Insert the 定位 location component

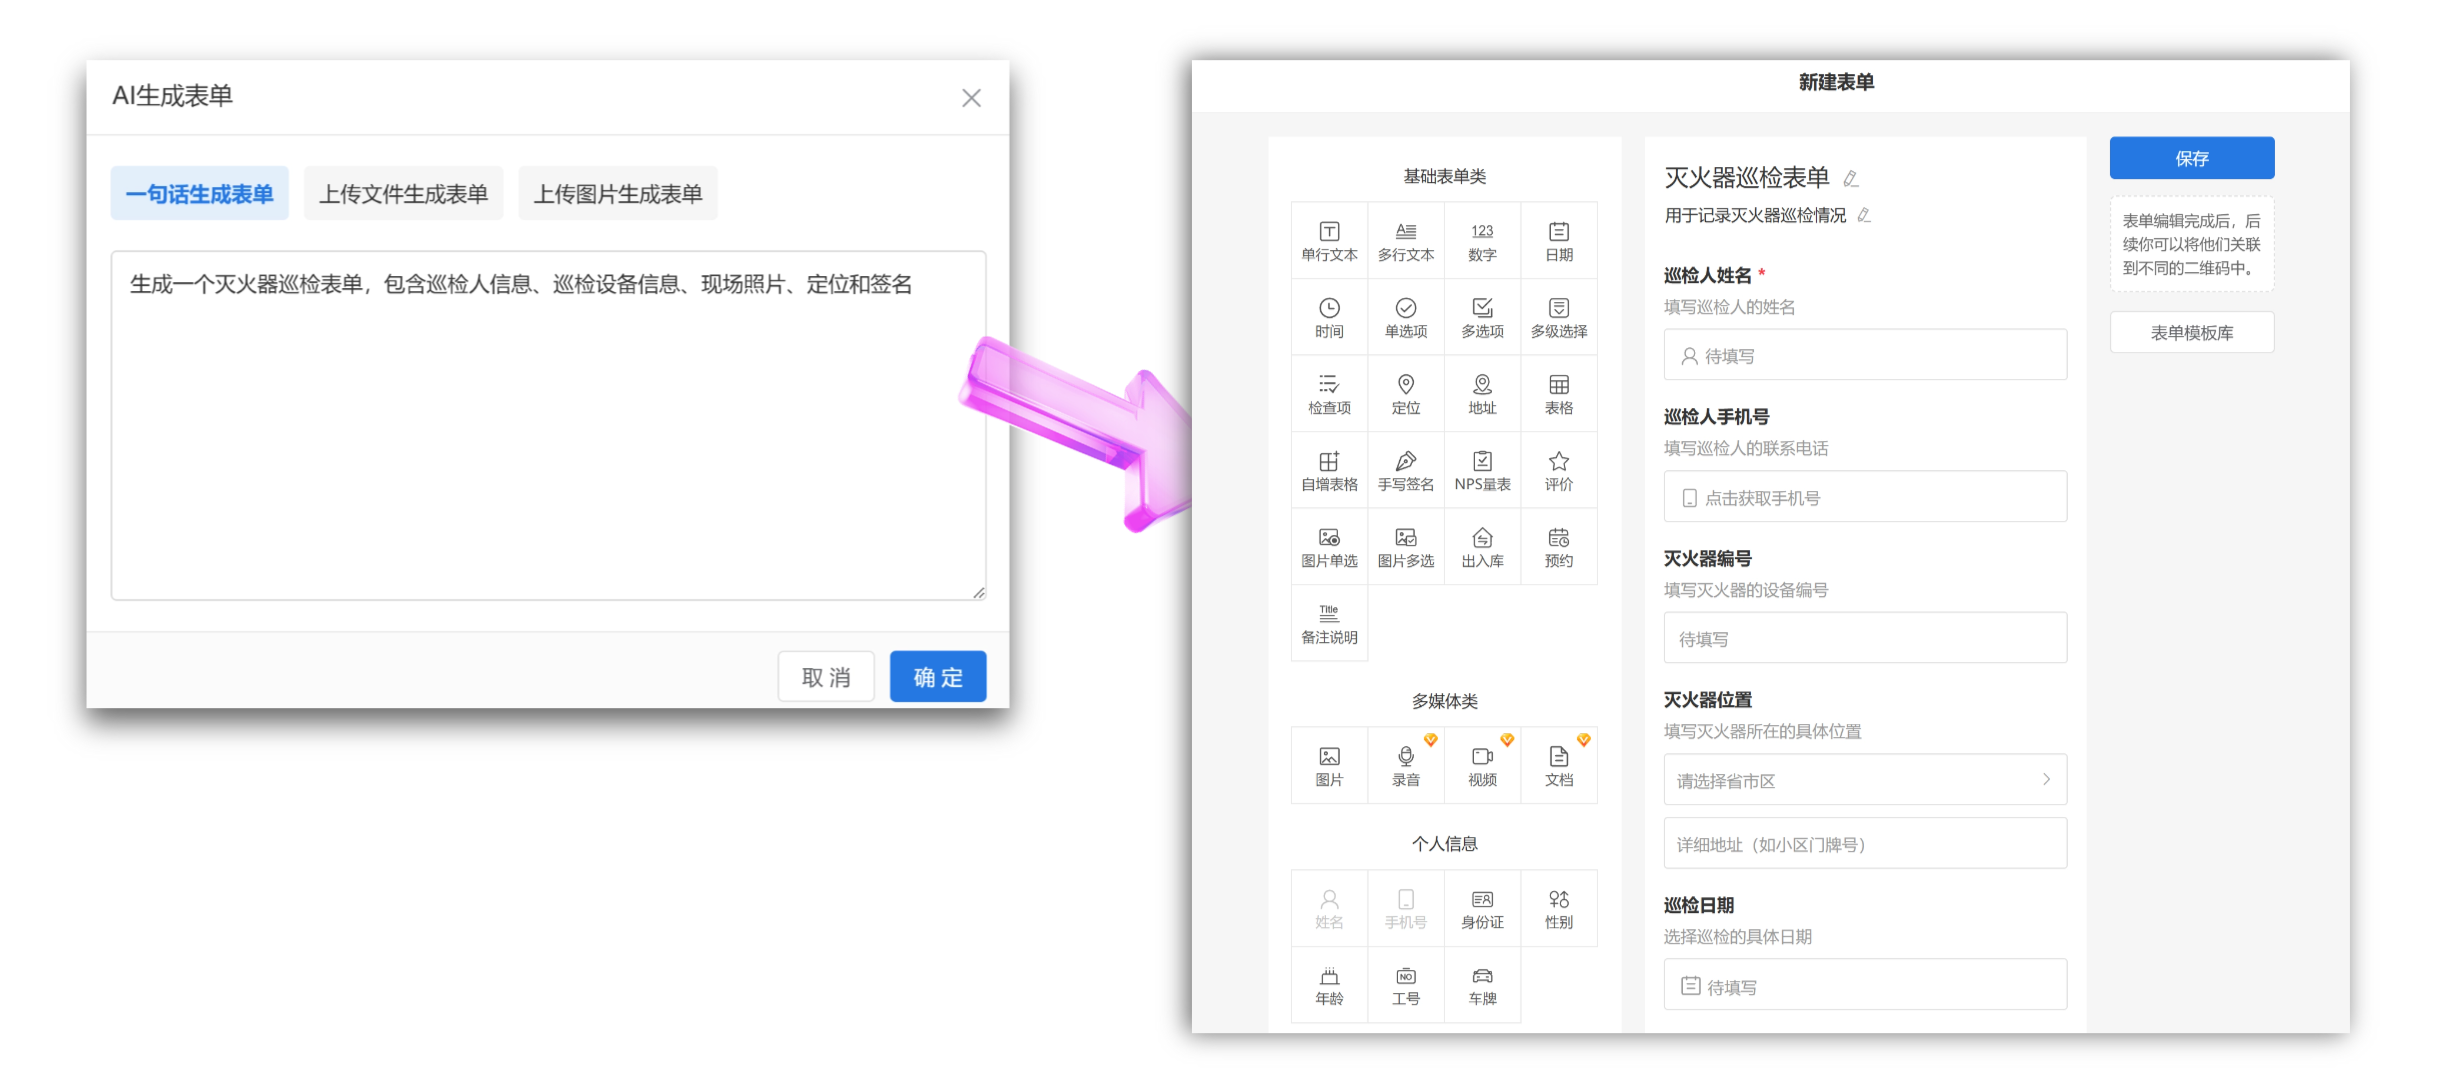pyautogui.click(x=1405, y=393)
